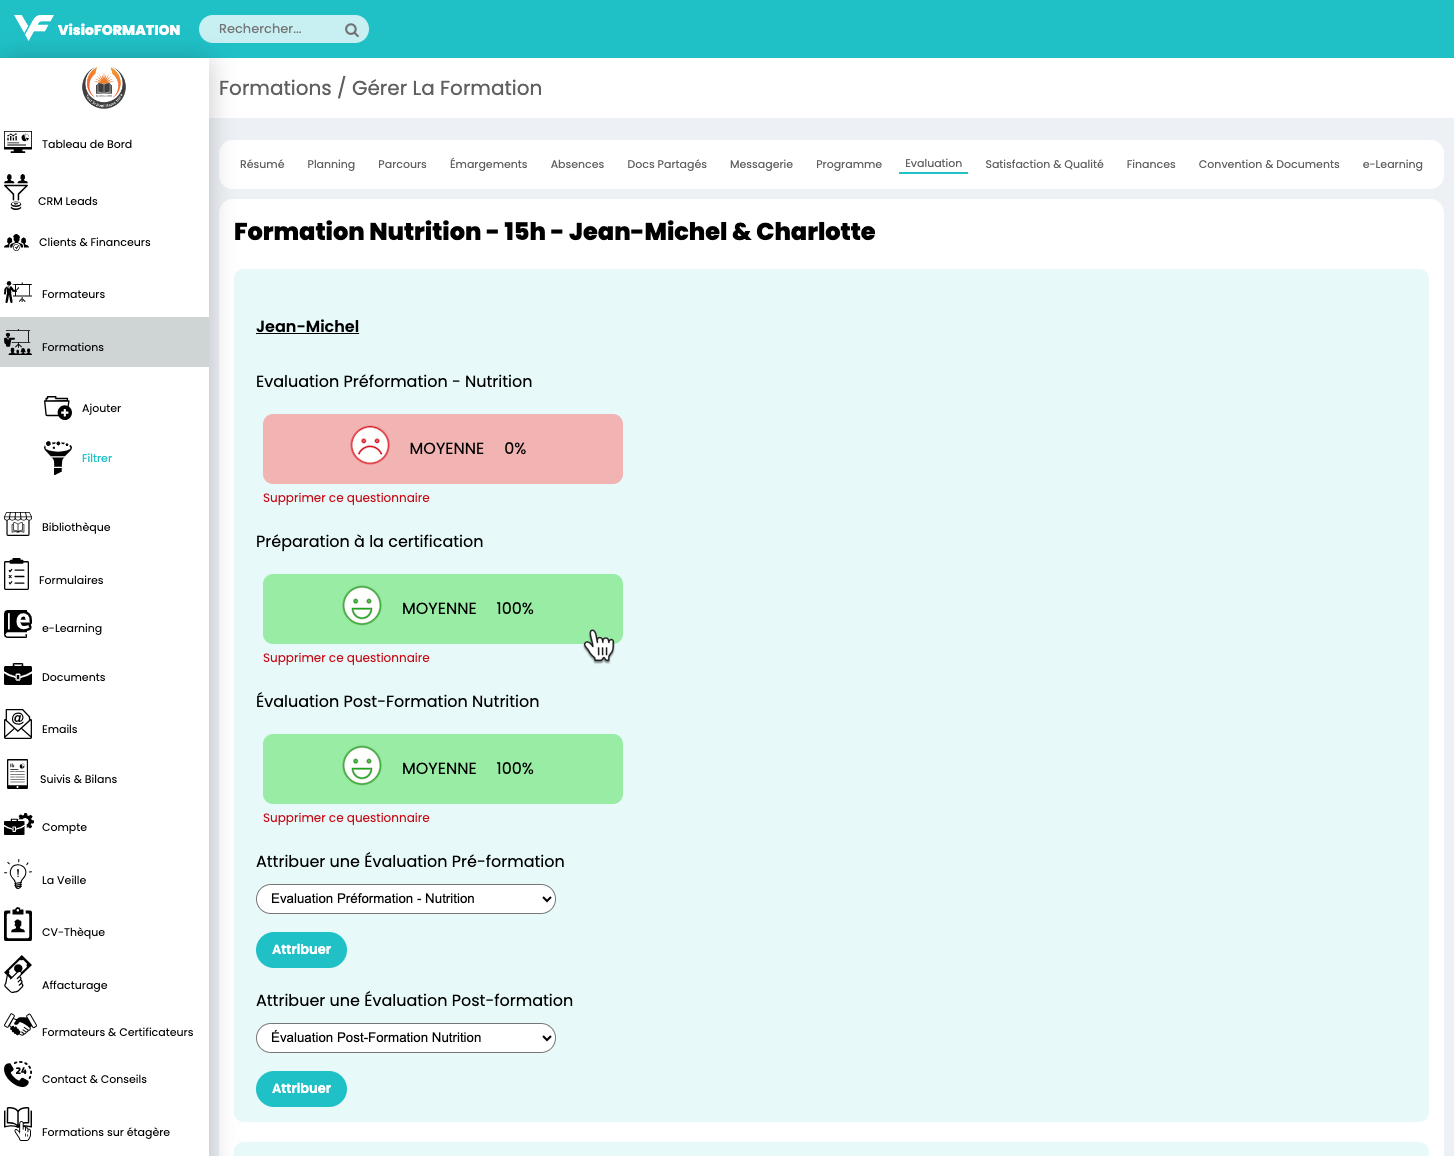
Task: Click Attribuer under Pré-formation evaluation
Action: coord(301,950)
